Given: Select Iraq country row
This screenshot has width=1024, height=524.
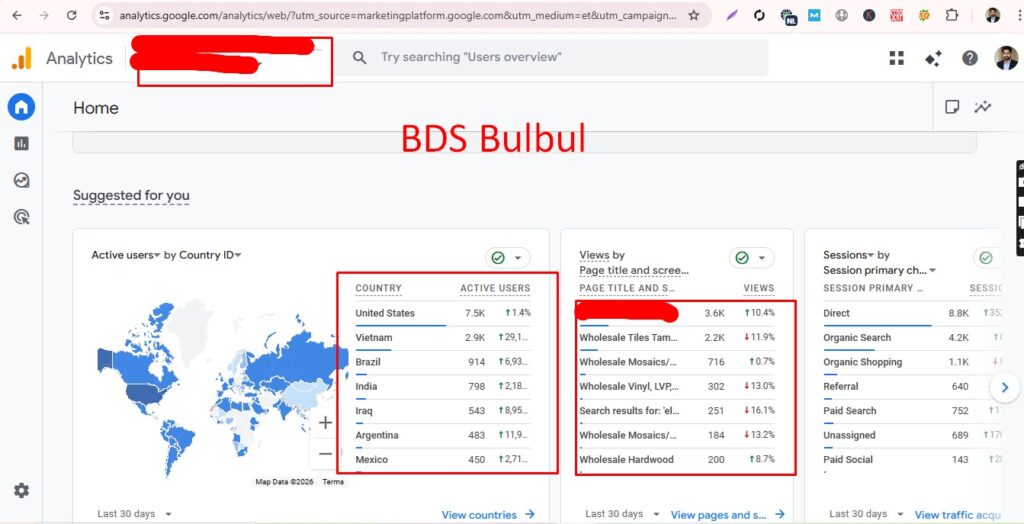Looking at the screenshot, I should 443,411.
